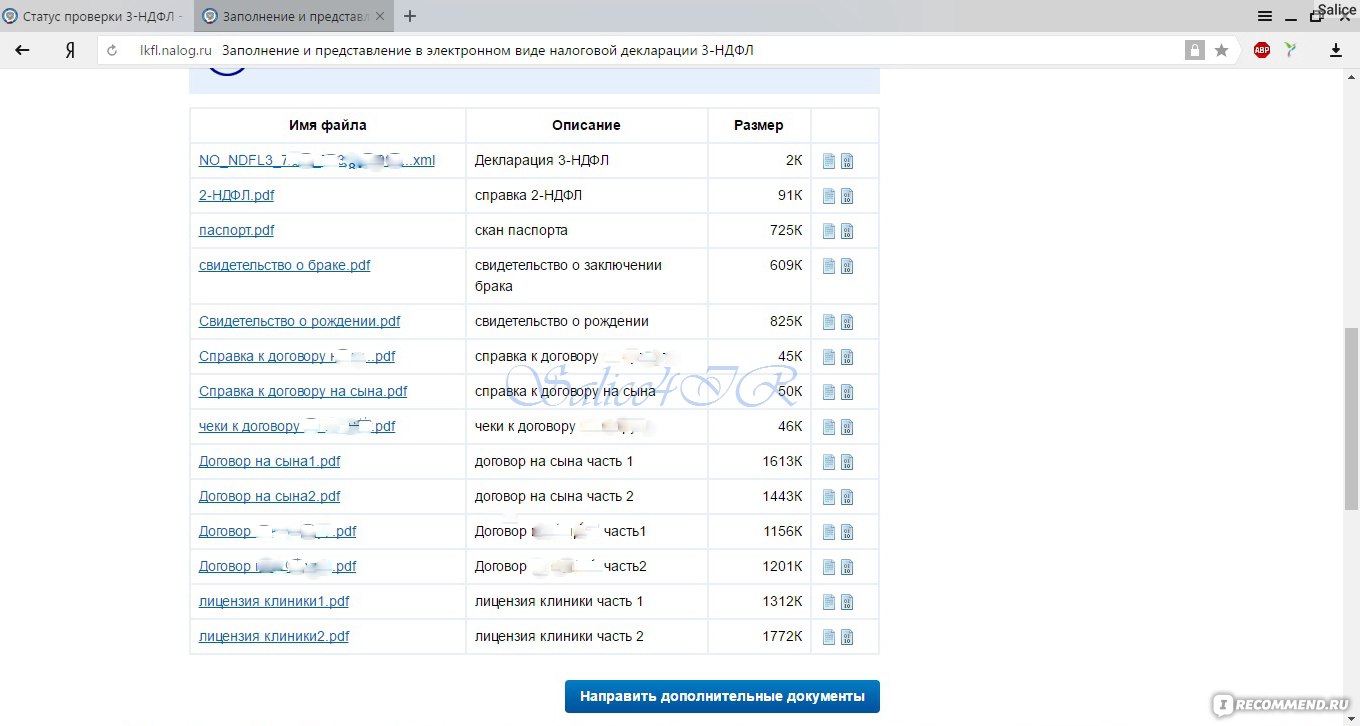Go back with the browser arrow
Screen dimensions: 1360x726
pyautogui.click(x=22, y=50)
